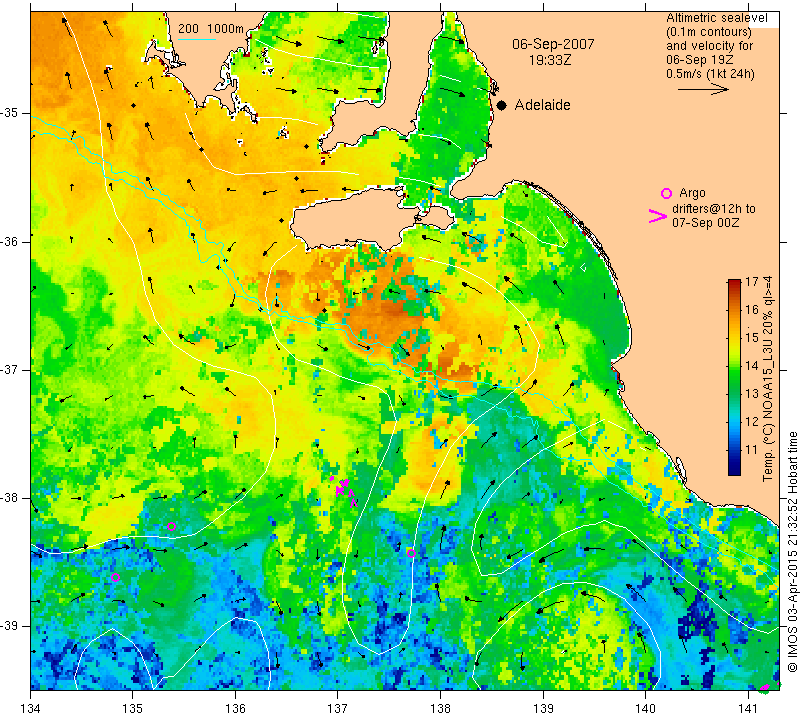The width and height of the screenshot is (800, 720).
Task: Click the longitude label 139
Action: pos(543,709)
